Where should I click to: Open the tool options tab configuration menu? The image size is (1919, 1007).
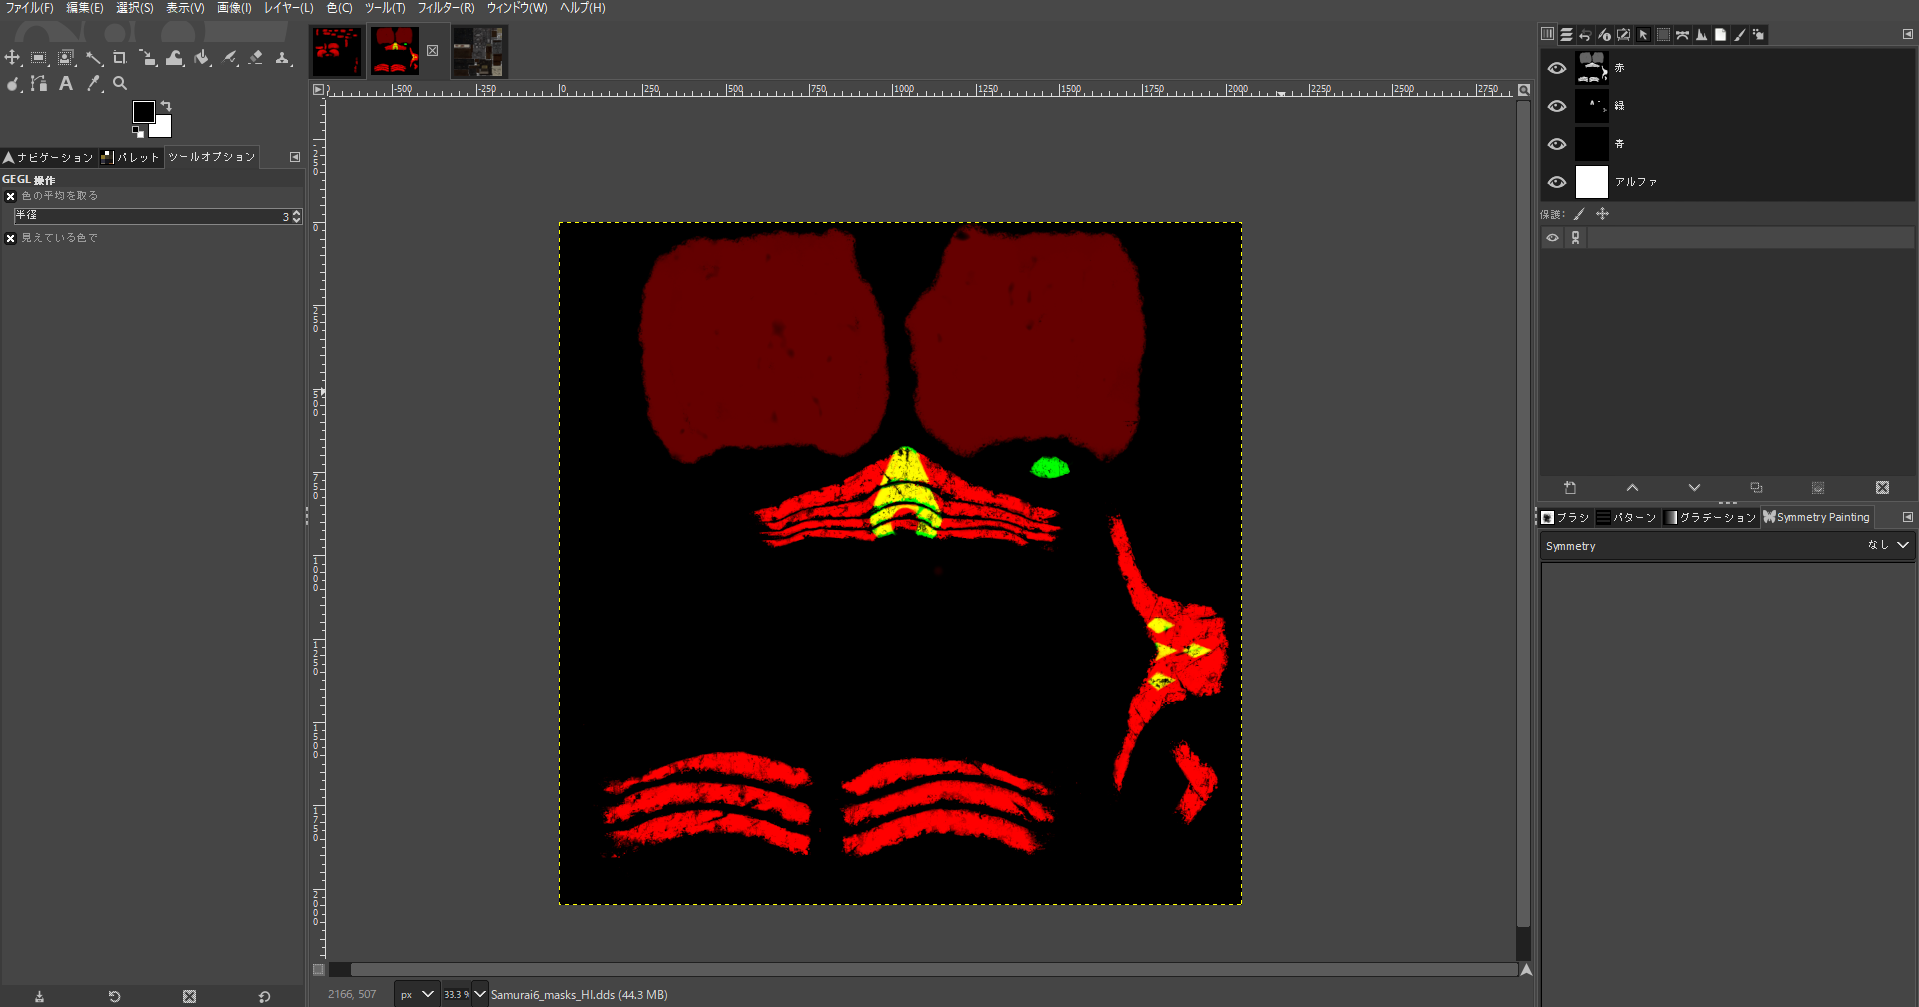pos(295,157)
